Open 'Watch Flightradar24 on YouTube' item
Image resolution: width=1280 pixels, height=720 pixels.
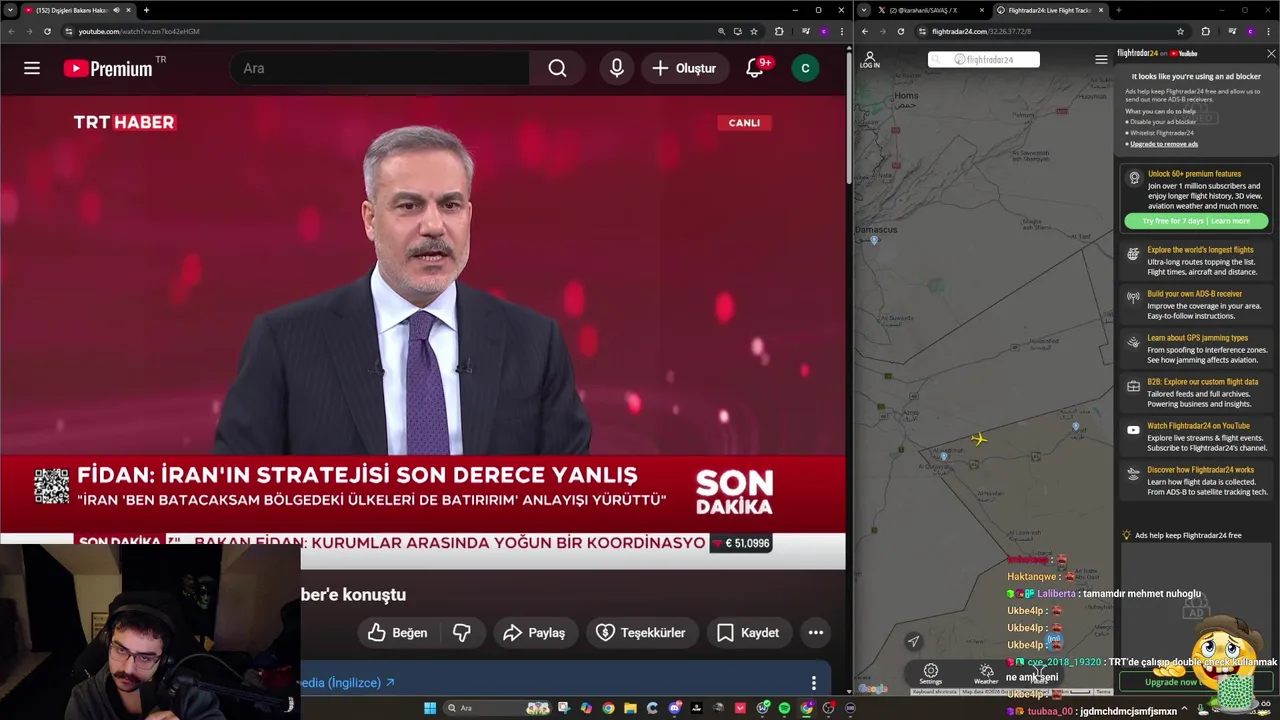point(1196,437)
